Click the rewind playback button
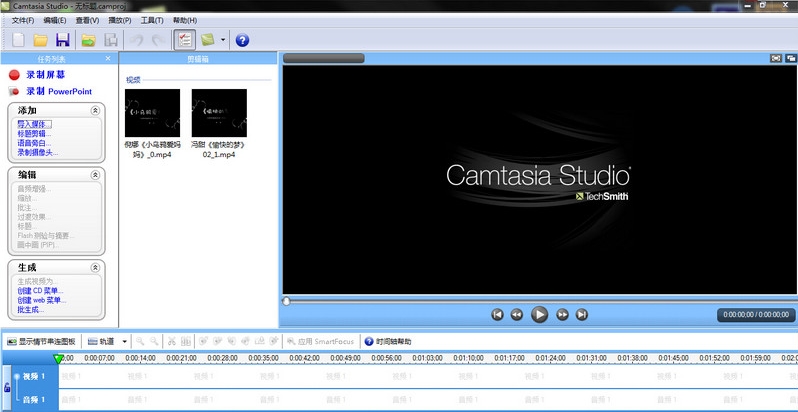798x412 pixels. (517, 315)
